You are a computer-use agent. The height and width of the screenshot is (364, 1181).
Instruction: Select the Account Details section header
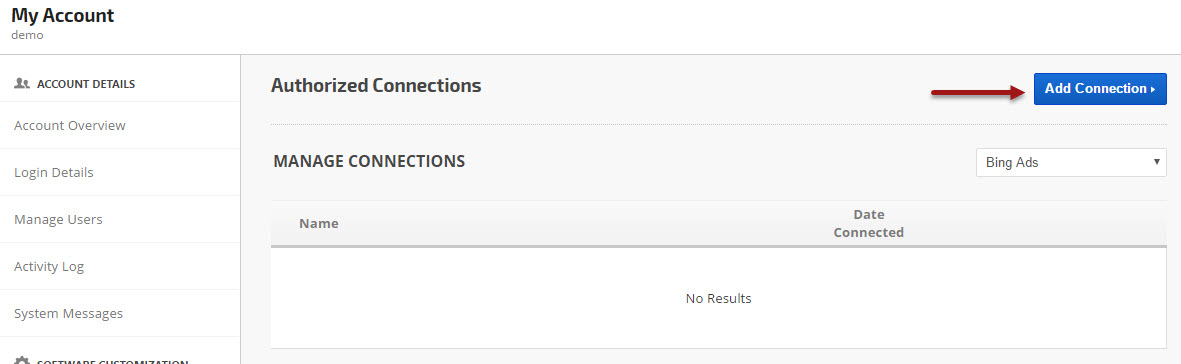(x=86, y=84)
